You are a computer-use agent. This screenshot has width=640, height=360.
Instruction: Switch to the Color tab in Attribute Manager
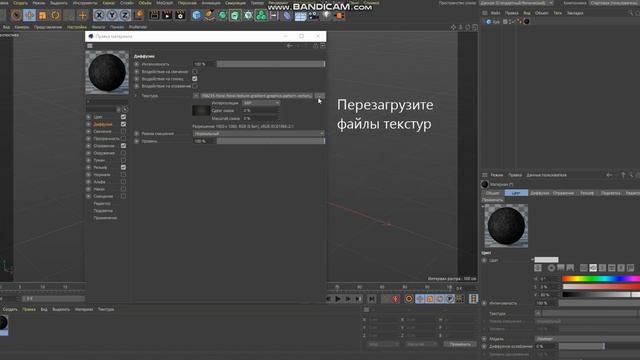516,193
